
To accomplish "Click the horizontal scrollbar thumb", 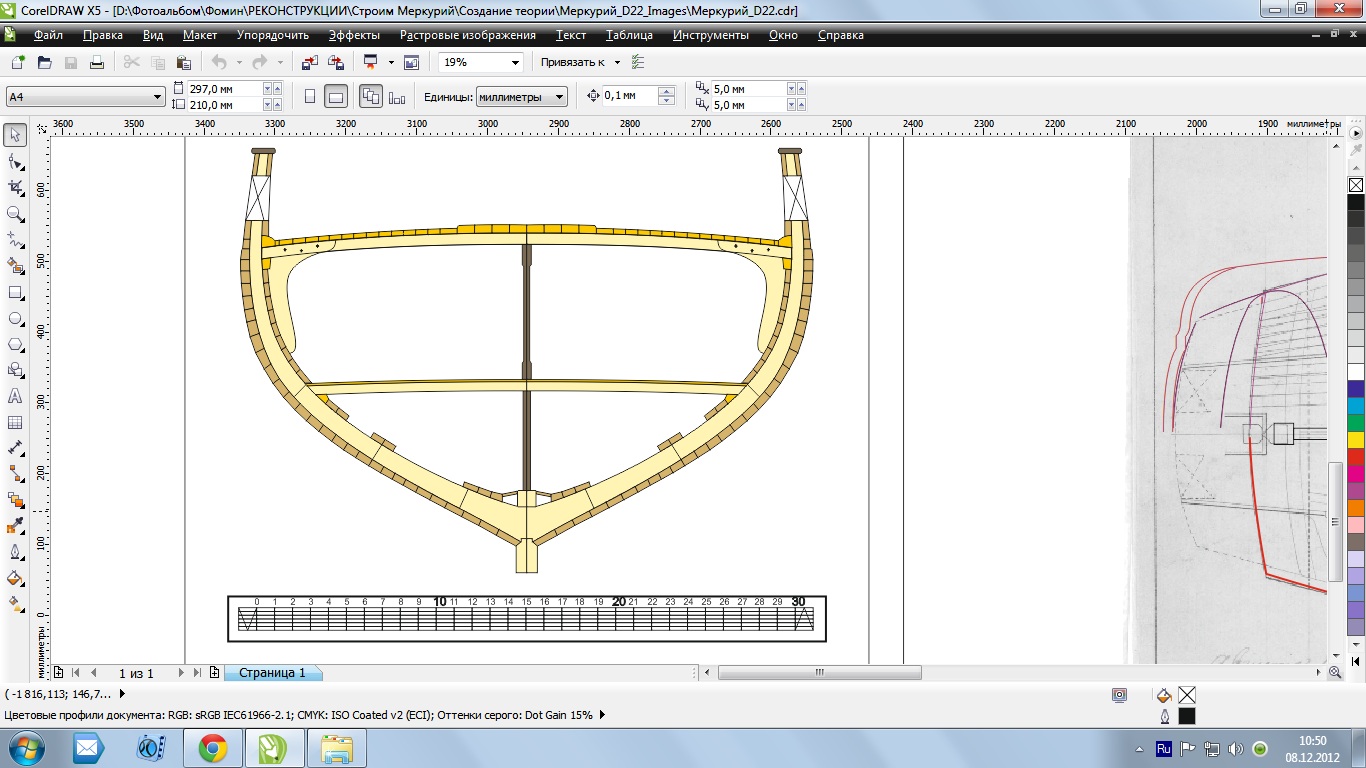I will [x=820, y=672].
